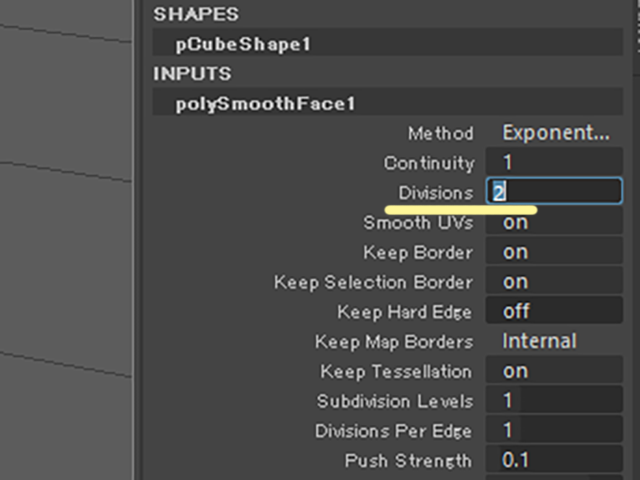
Task: Toggle the Smooth UVs on value
Action: click(x=554, y=222)
